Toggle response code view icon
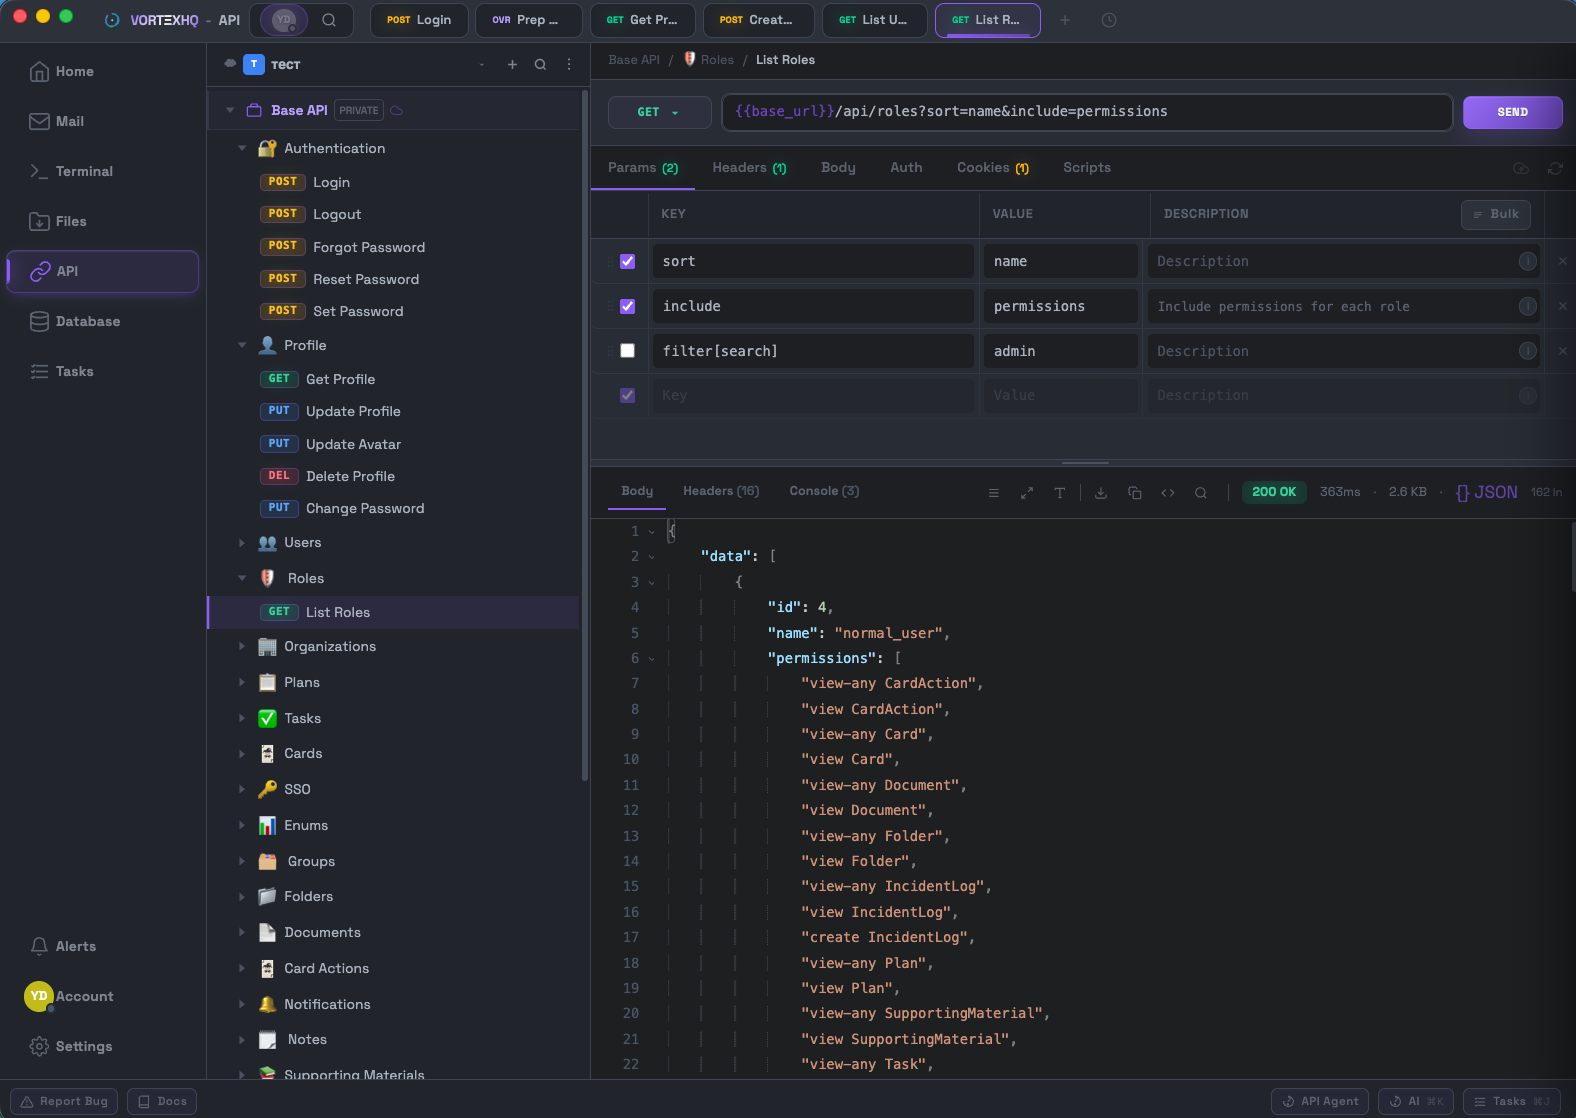 click(x=1168, y=492)
